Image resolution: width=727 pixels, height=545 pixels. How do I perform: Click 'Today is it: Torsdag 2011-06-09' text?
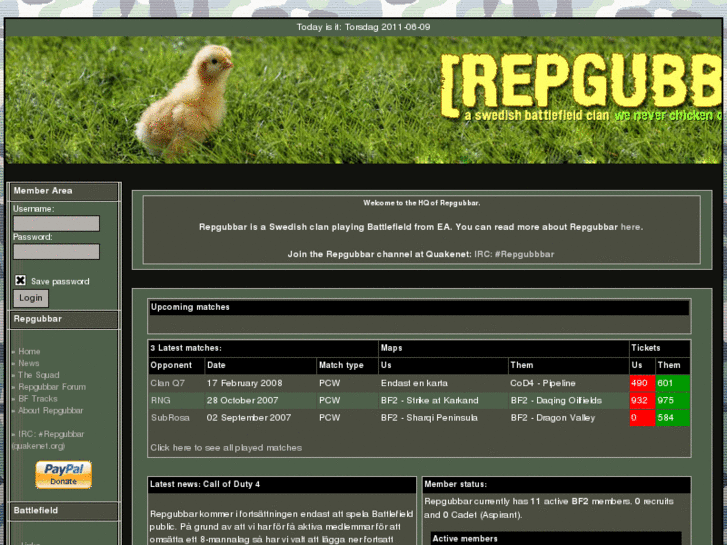click(364, 27)
